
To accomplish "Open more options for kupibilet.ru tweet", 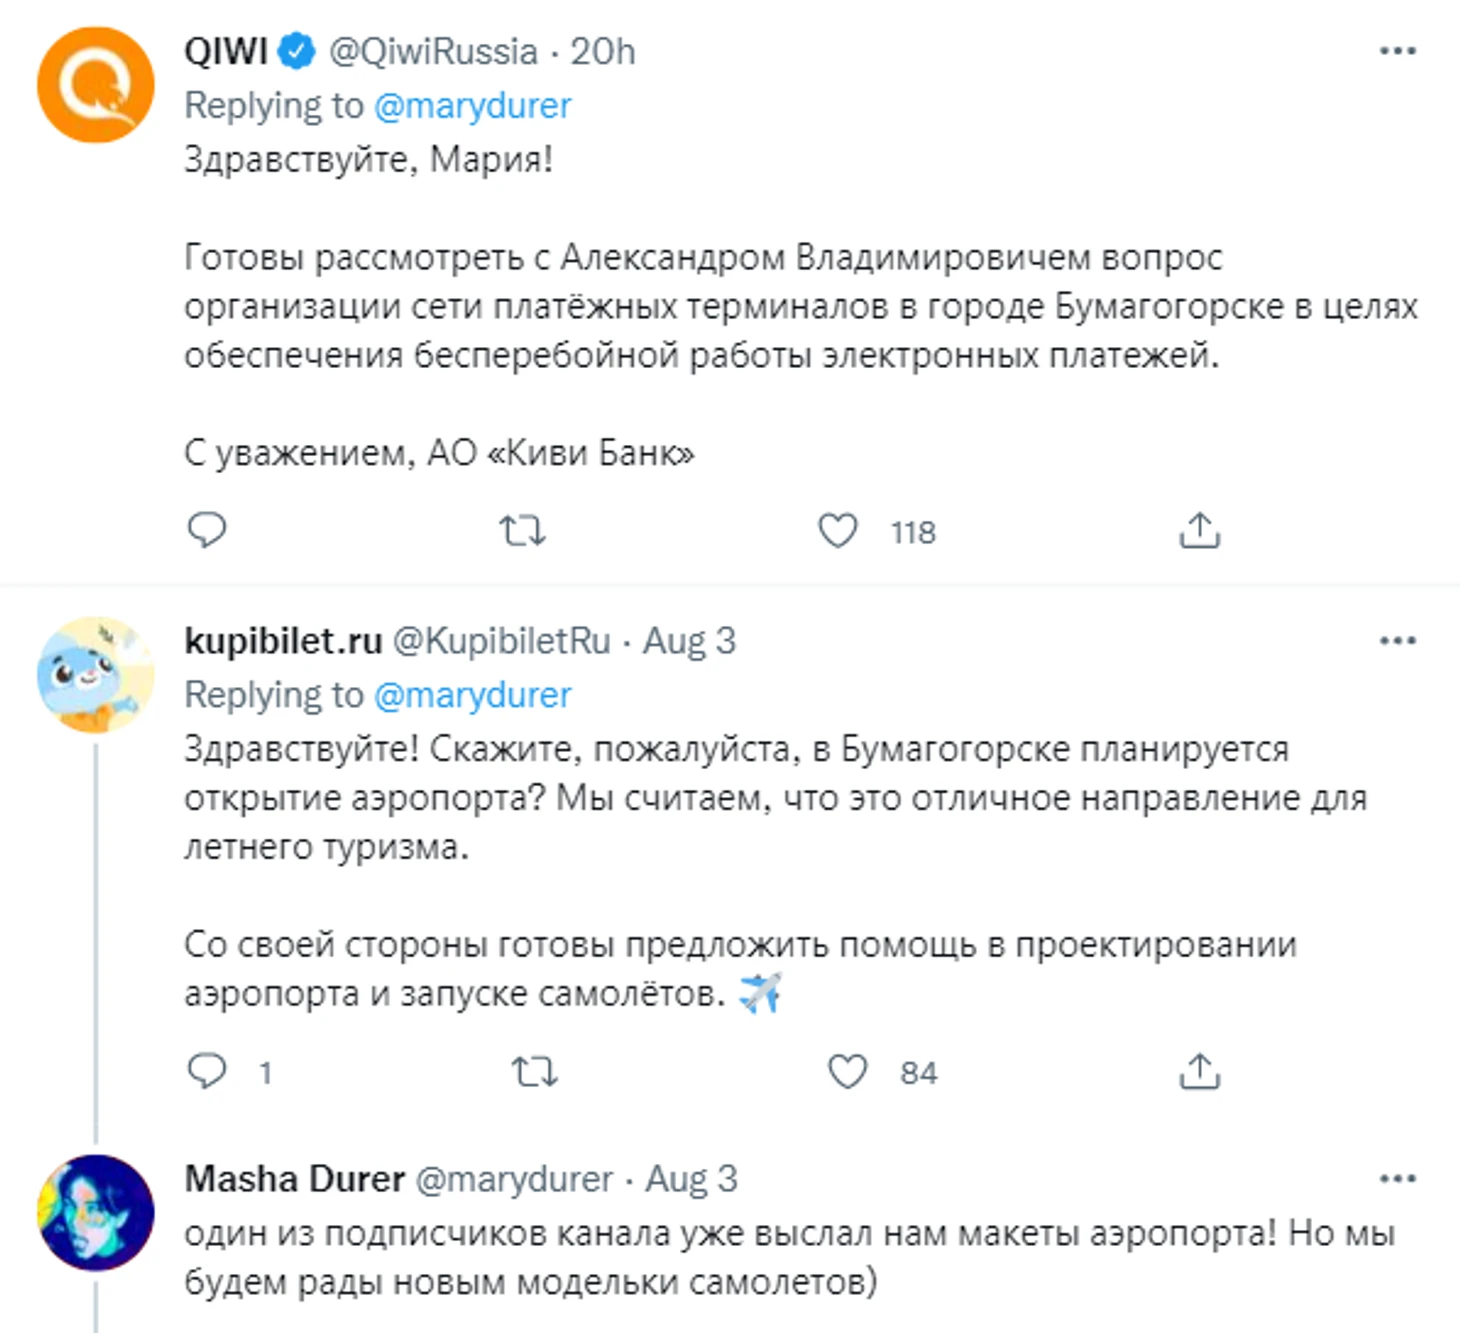I will pyautogui.click(x=1397, y=640).
